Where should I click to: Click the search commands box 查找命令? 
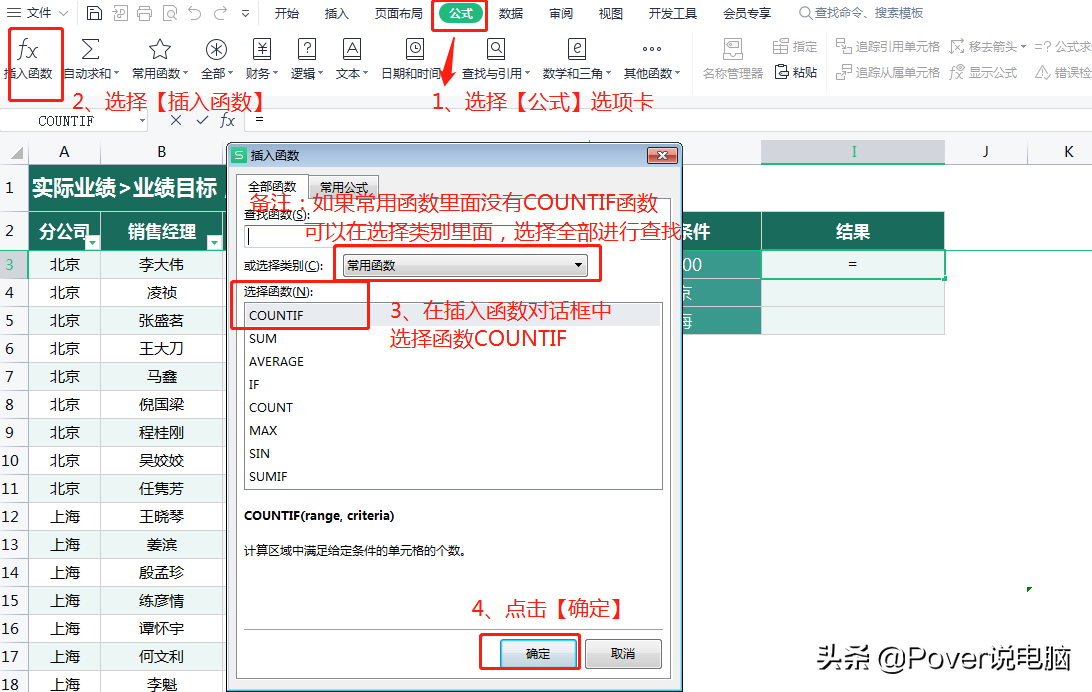tap(861, 13)
